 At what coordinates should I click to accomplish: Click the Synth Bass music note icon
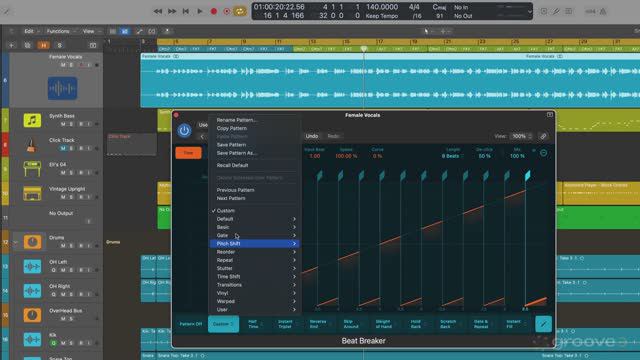32,120
